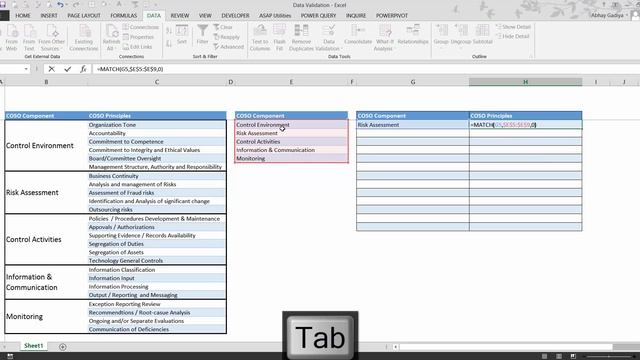This screenshot has height=360, width=640.
Task: Open the DEVELOPER tab
Action: [236, 16]
